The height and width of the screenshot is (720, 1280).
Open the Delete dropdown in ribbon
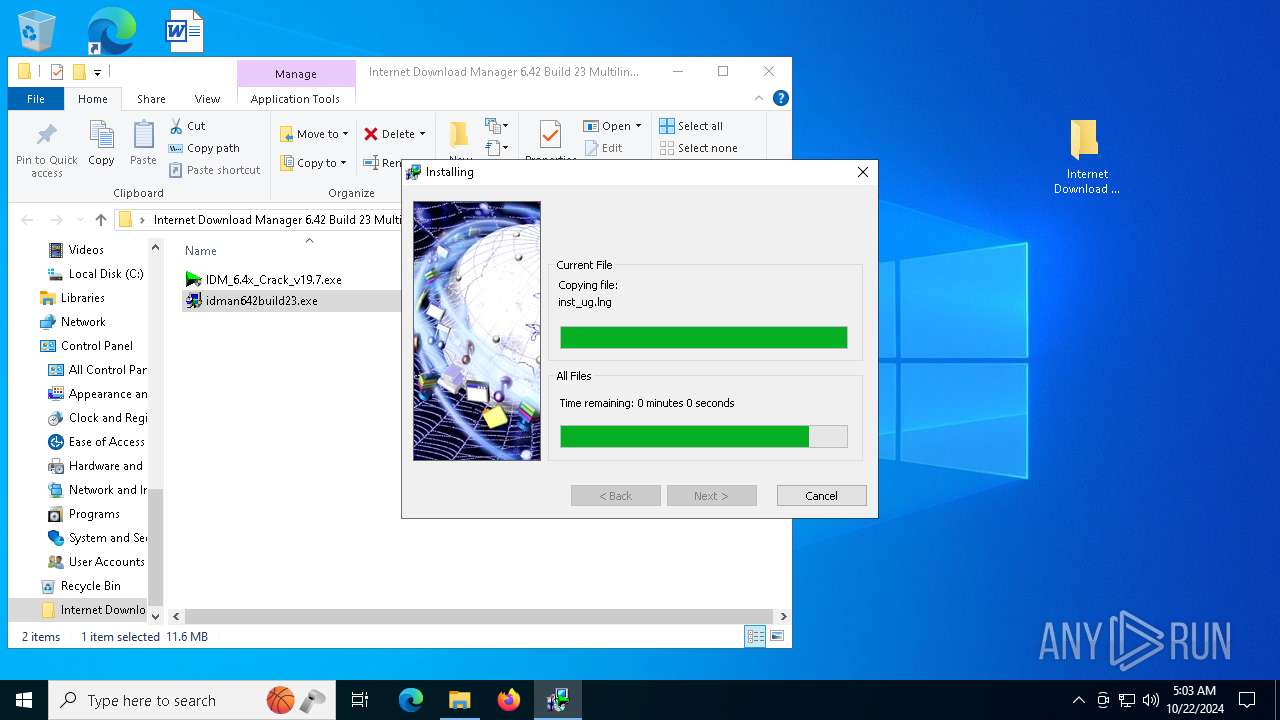point(395,134)
